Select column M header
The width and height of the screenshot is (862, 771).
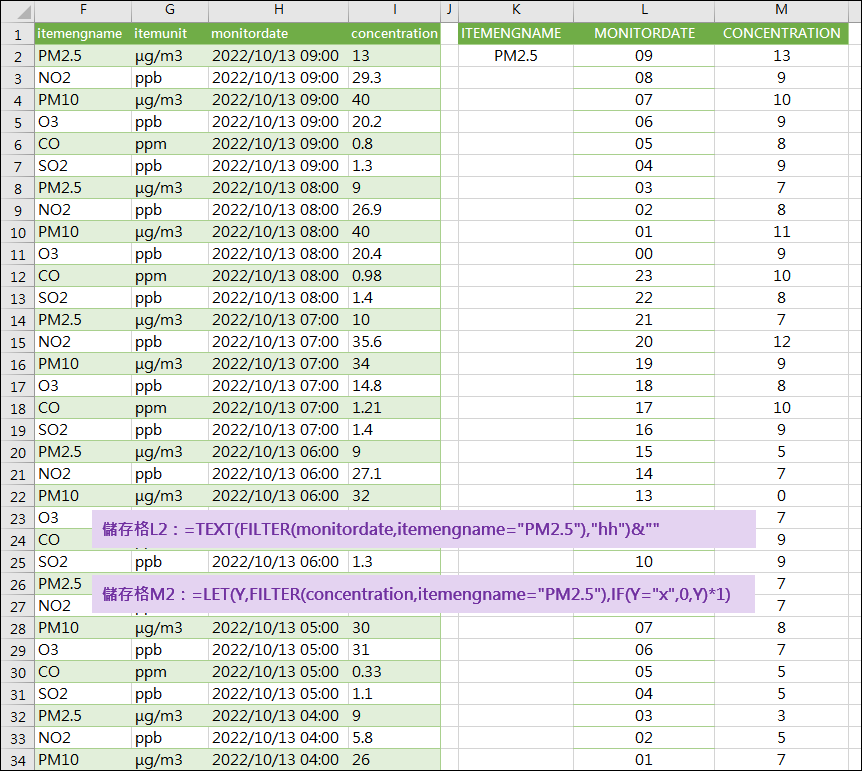tap(781, 10)
